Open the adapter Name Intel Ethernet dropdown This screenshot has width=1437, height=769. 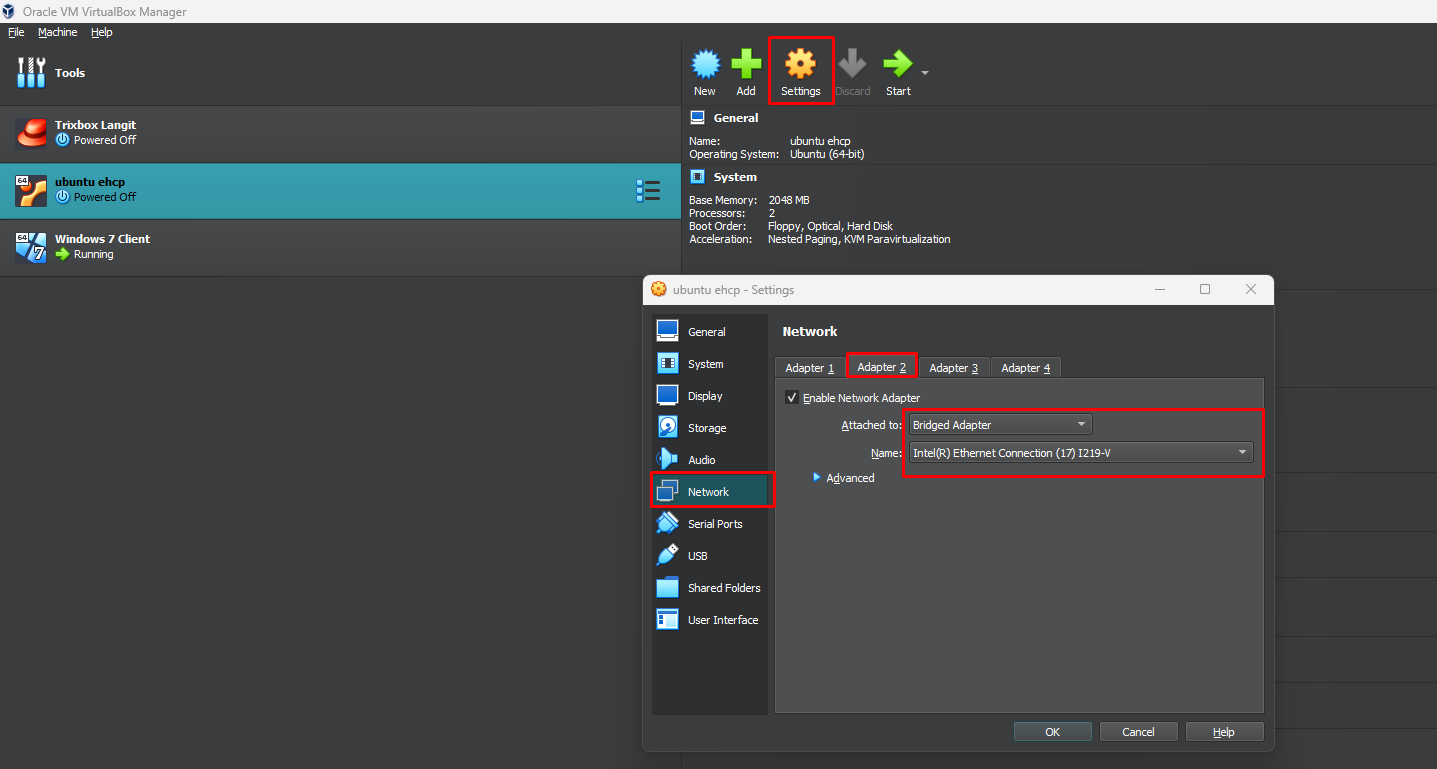(x=1080, y=453)
